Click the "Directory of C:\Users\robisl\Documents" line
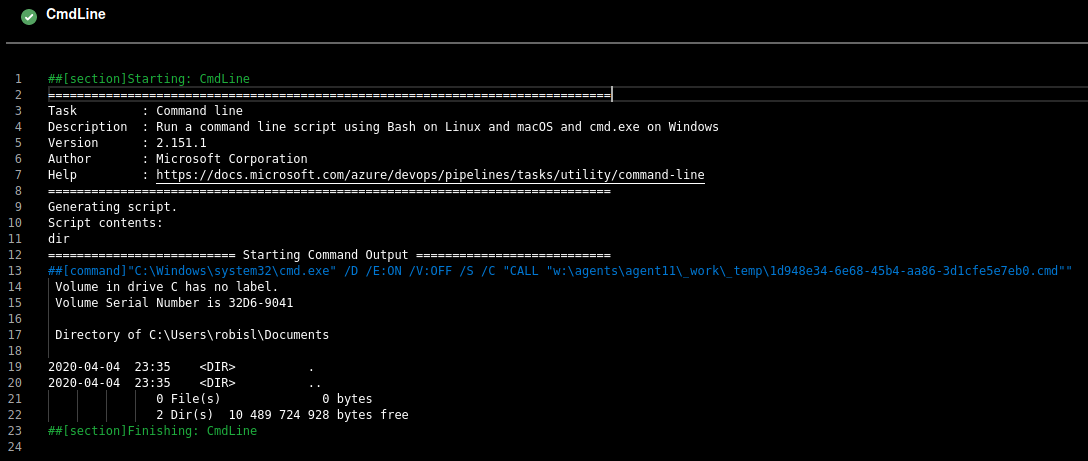1088x461 pixels. click(192, 335)
